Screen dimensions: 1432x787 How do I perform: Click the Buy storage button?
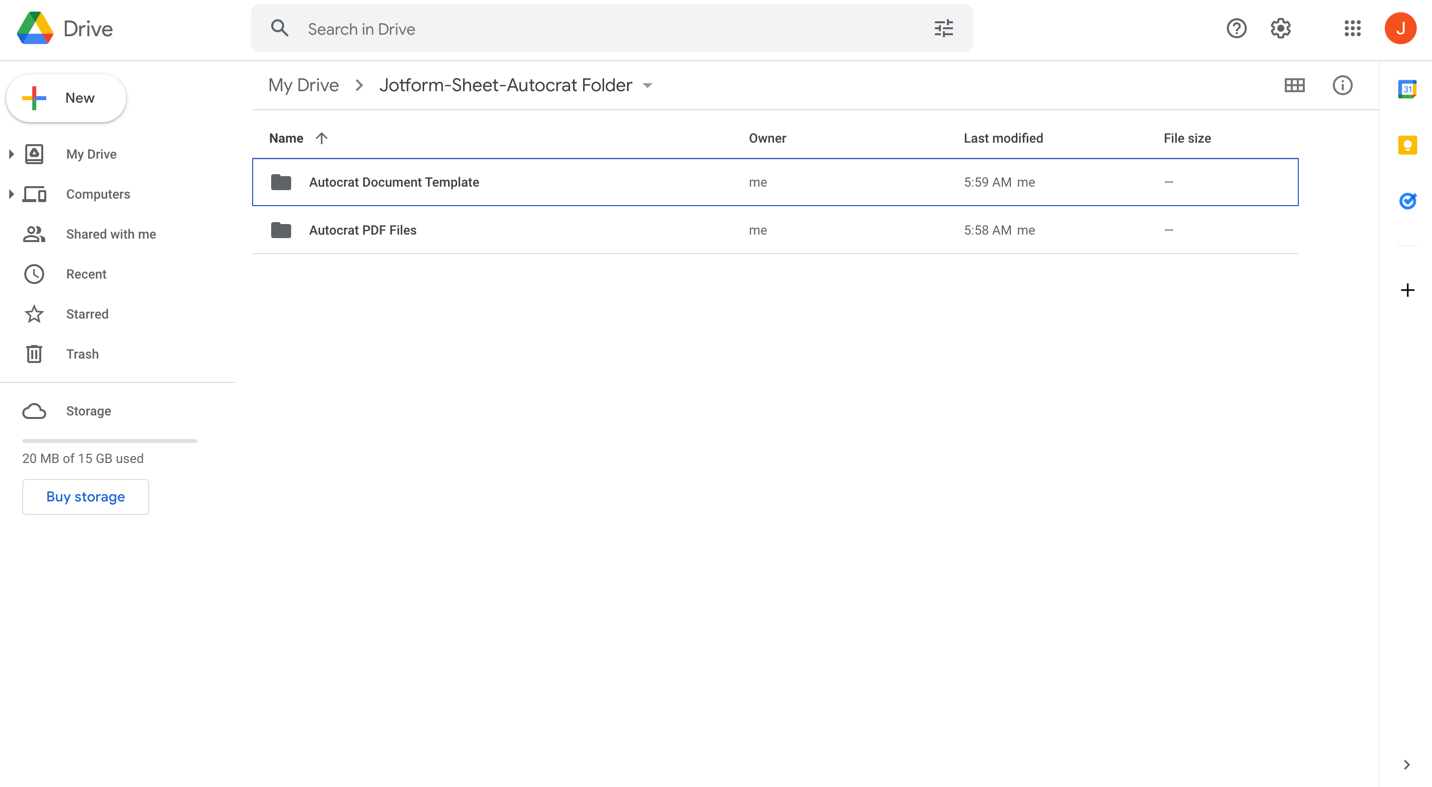point(85,497)
